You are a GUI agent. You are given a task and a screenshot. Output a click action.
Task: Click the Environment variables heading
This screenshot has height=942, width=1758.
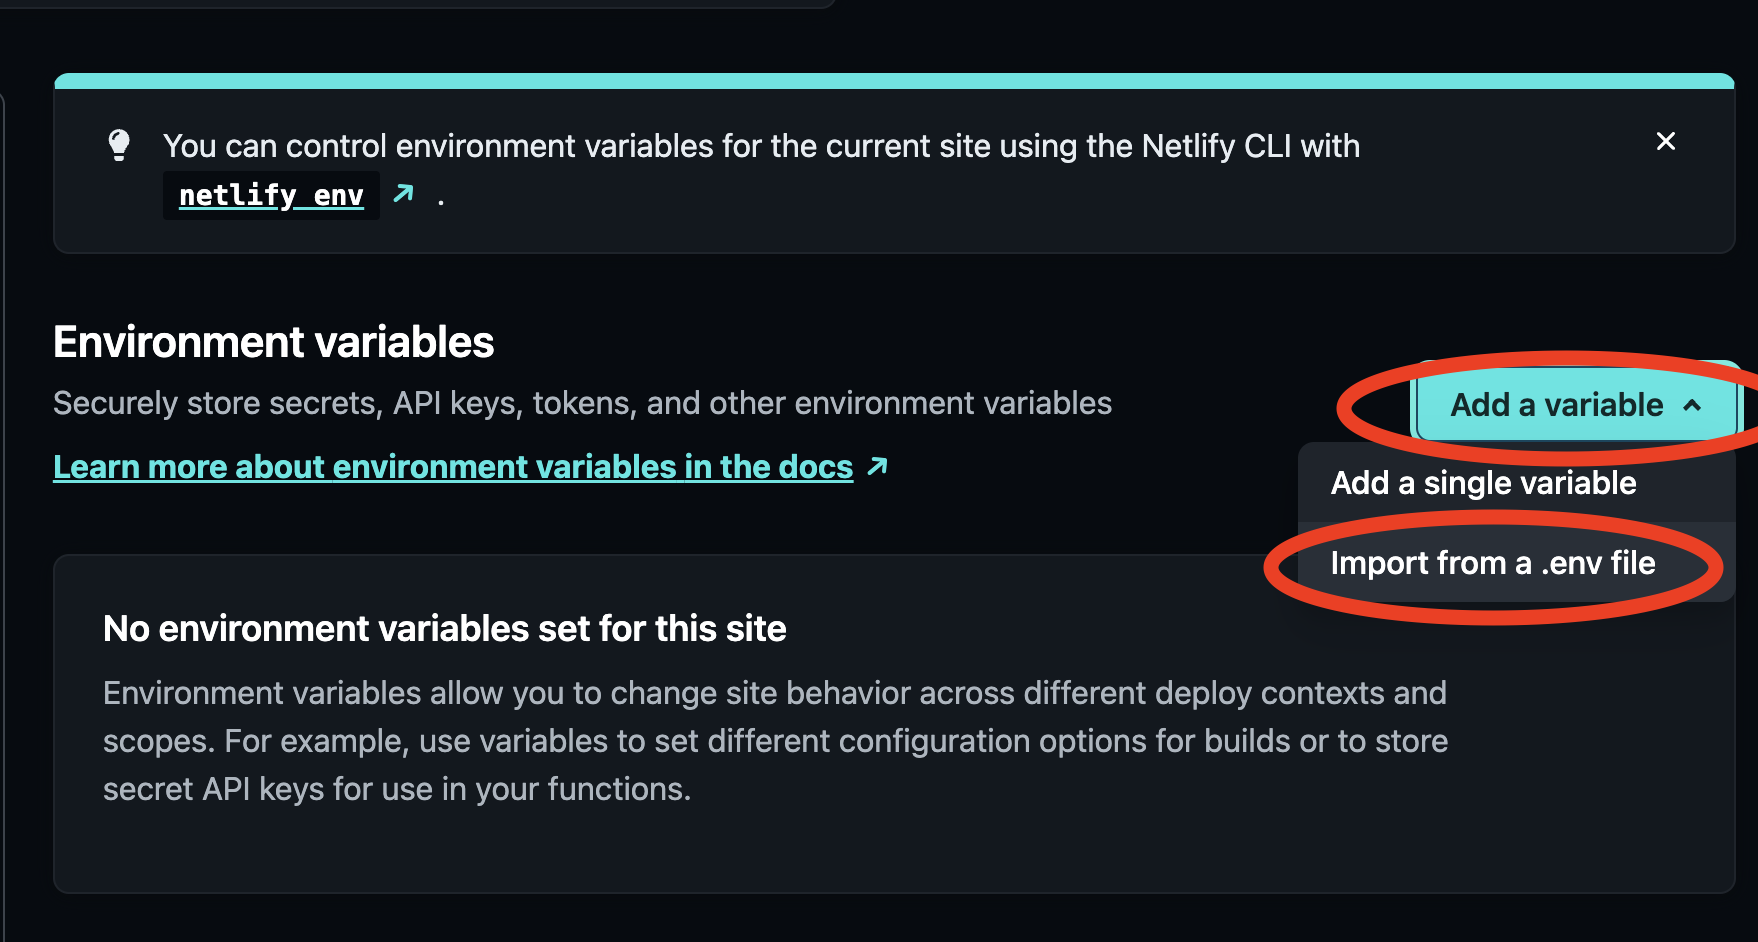pos(273,342)
